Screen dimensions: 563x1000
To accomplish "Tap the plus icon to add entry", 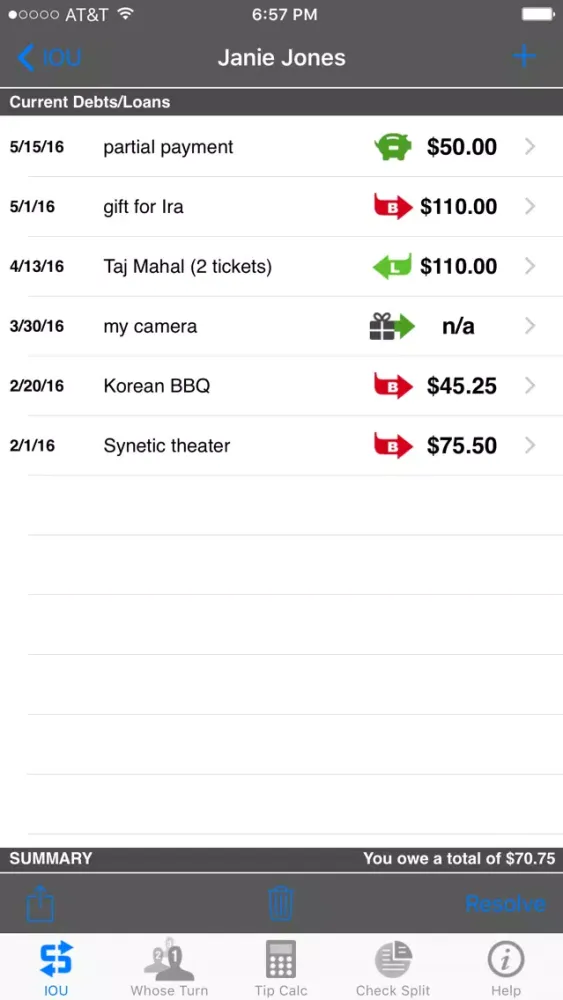I will (524, 57).
